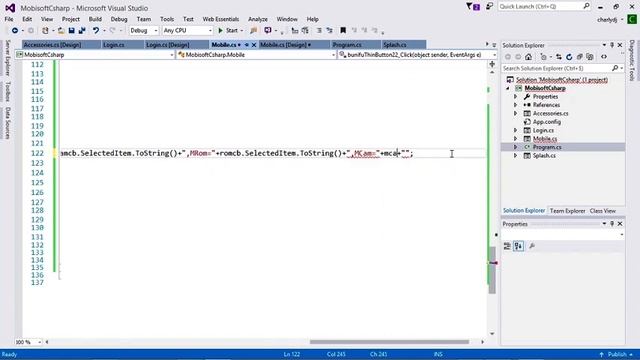Close the Mobile.cs editor tab
This screenshot has width=640, height=360.
253,45
